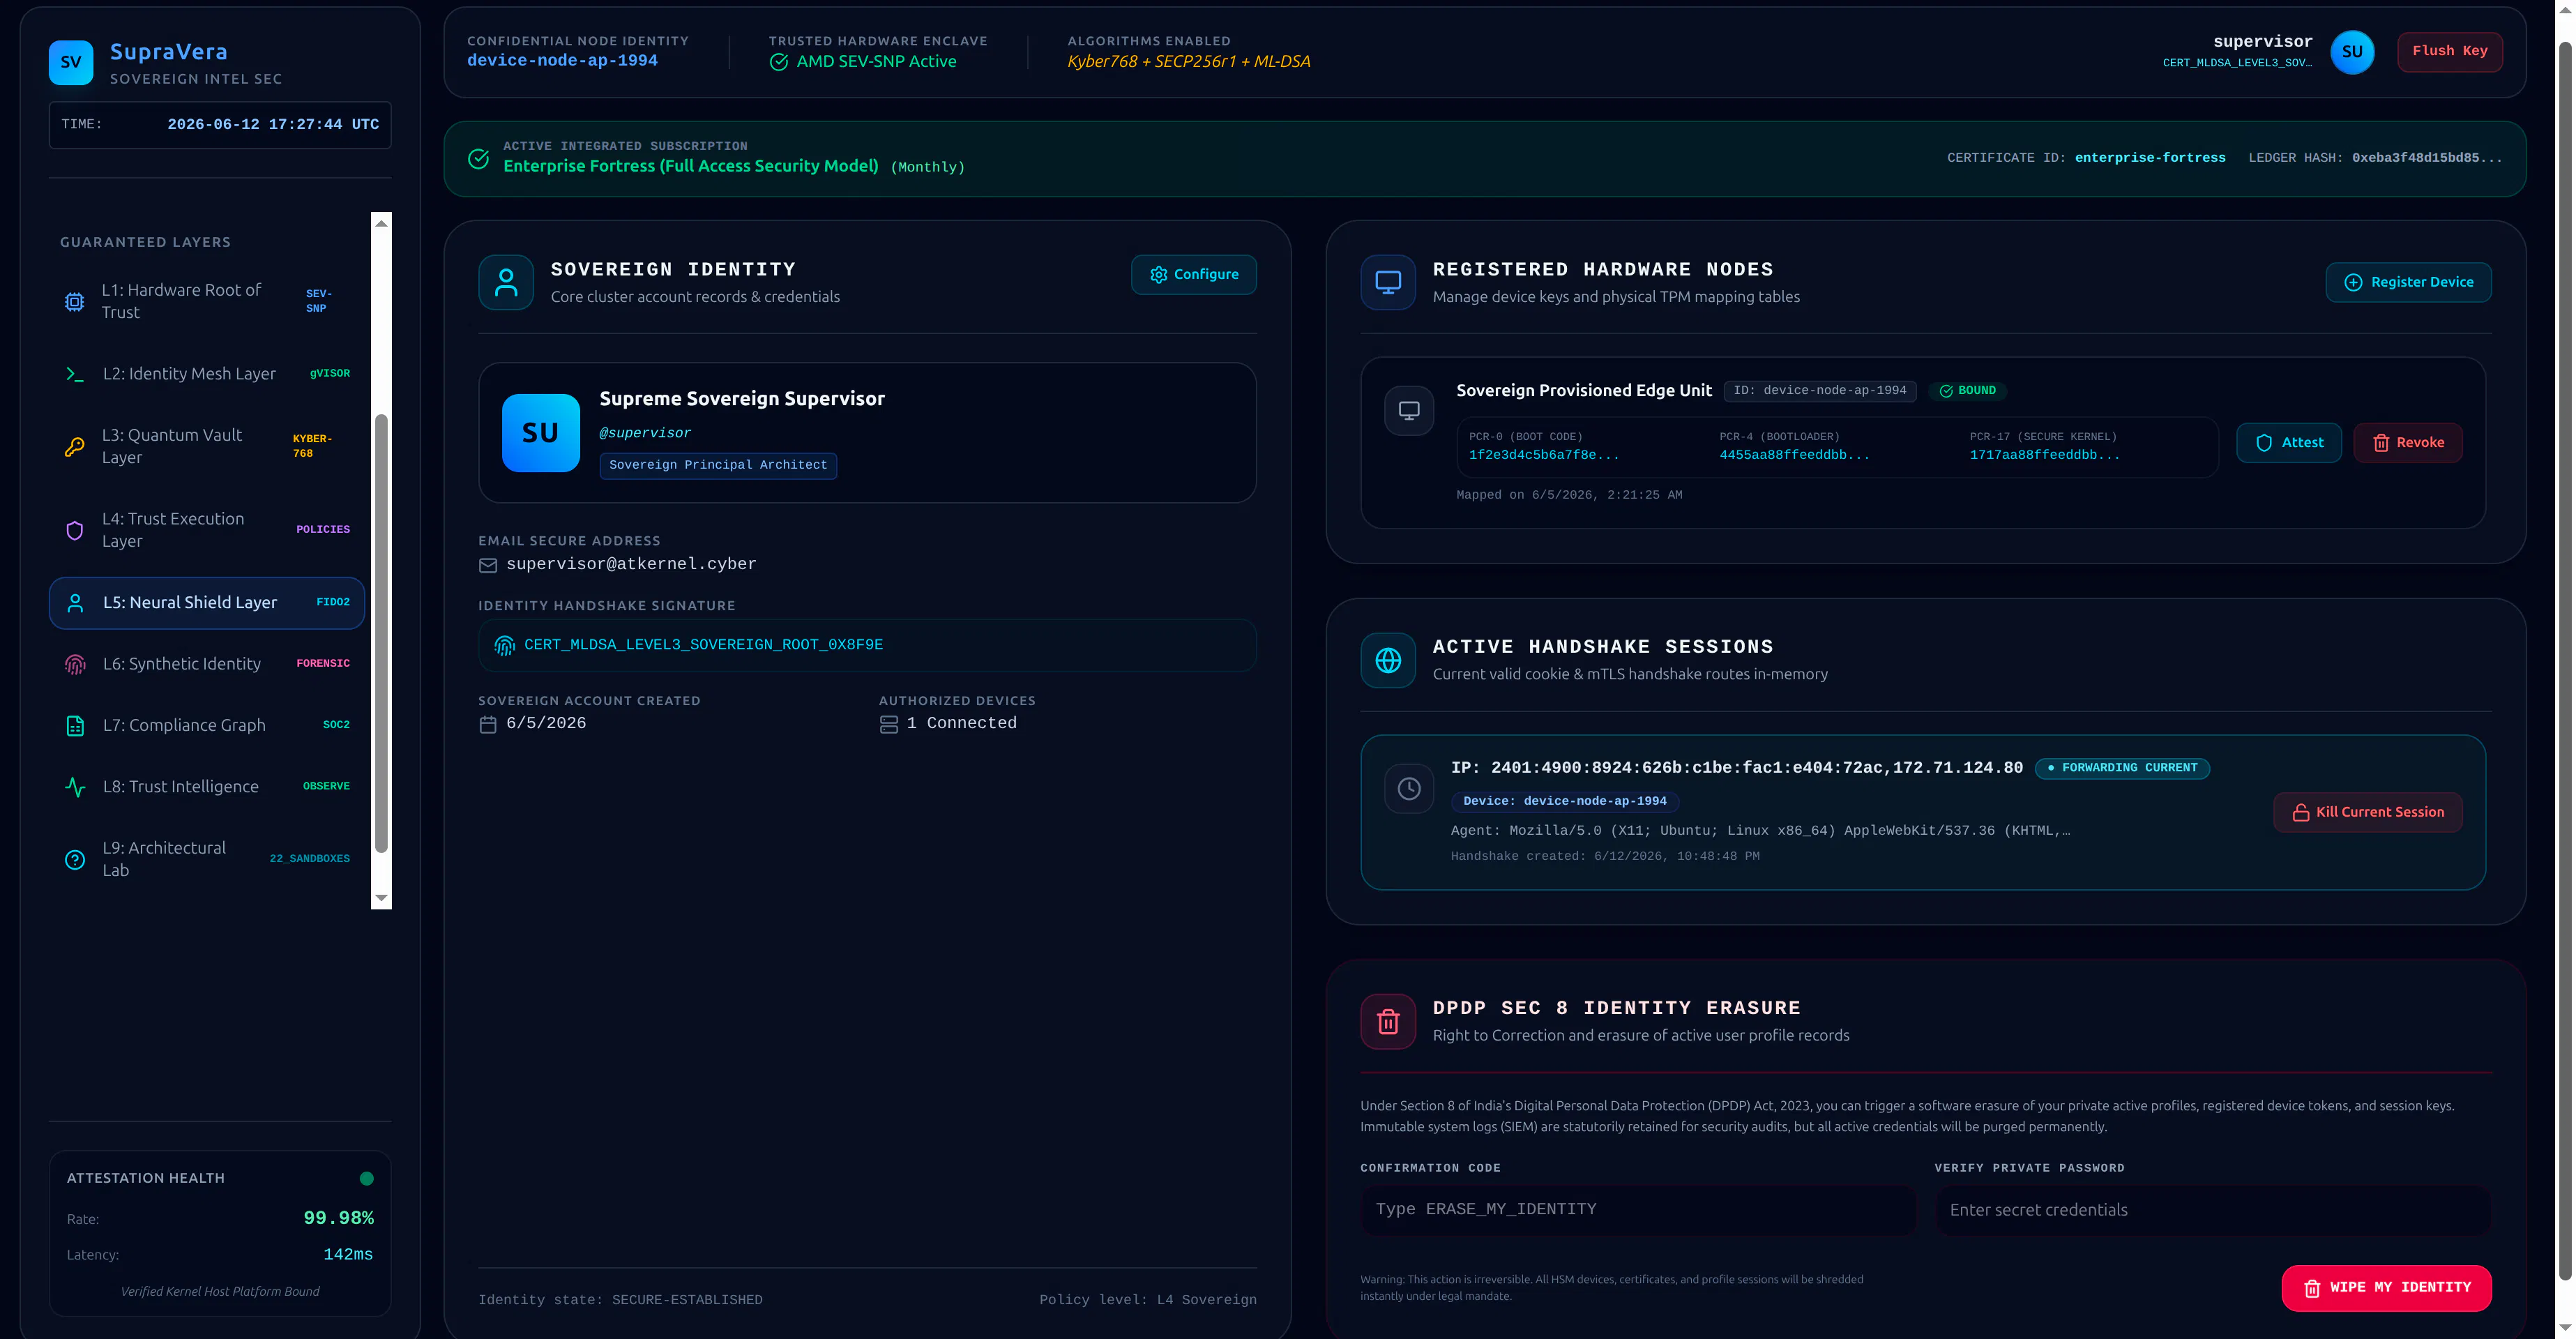The width and height of the screenshot is (2576, 1339).
Task: Click the person icon beside L5 Neural Shield
Action: 75,603
